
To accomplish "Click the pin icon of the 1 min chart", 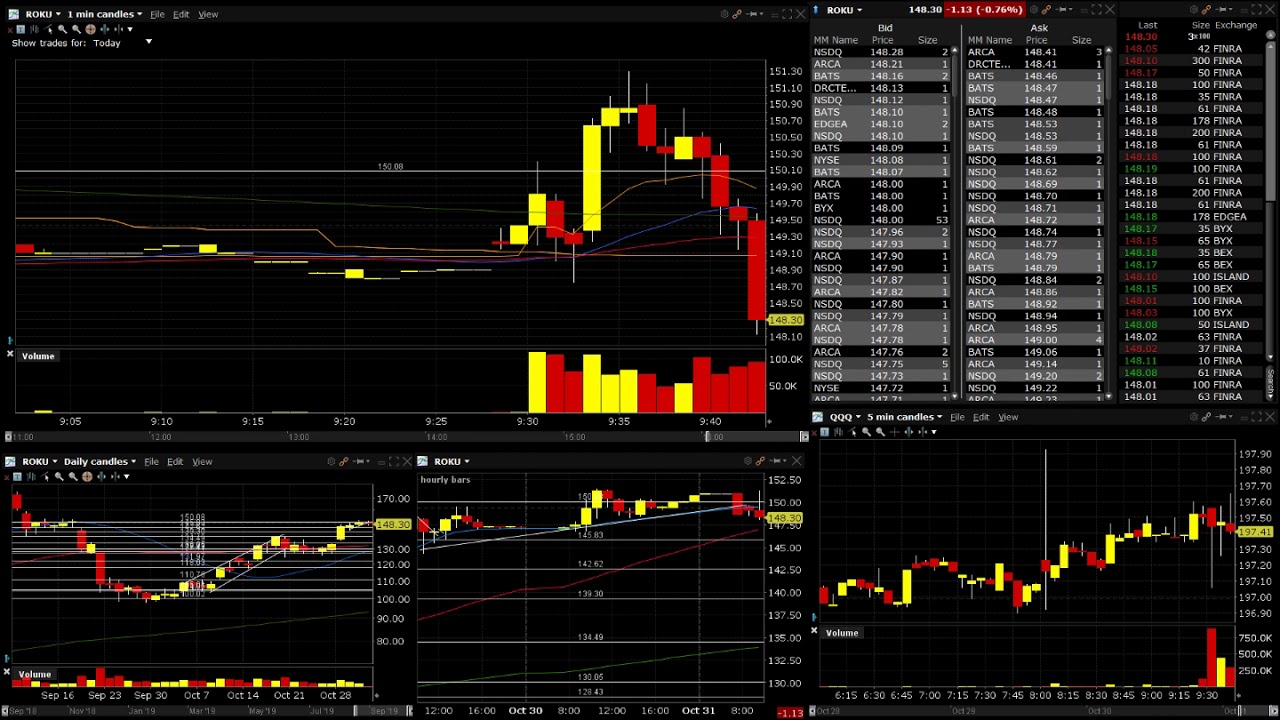I will (753, 14).
